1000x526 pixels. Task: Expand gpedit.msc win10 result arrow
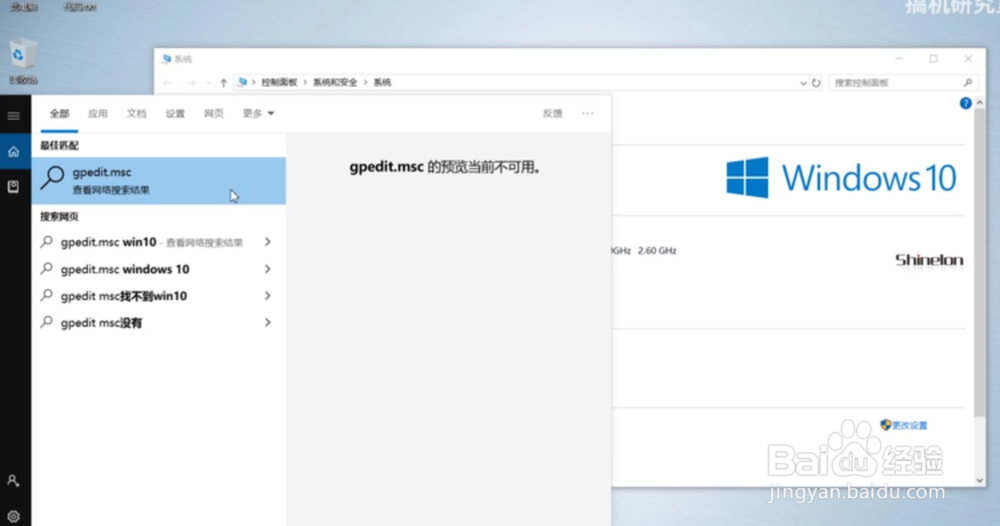click(x=268, y=242)
